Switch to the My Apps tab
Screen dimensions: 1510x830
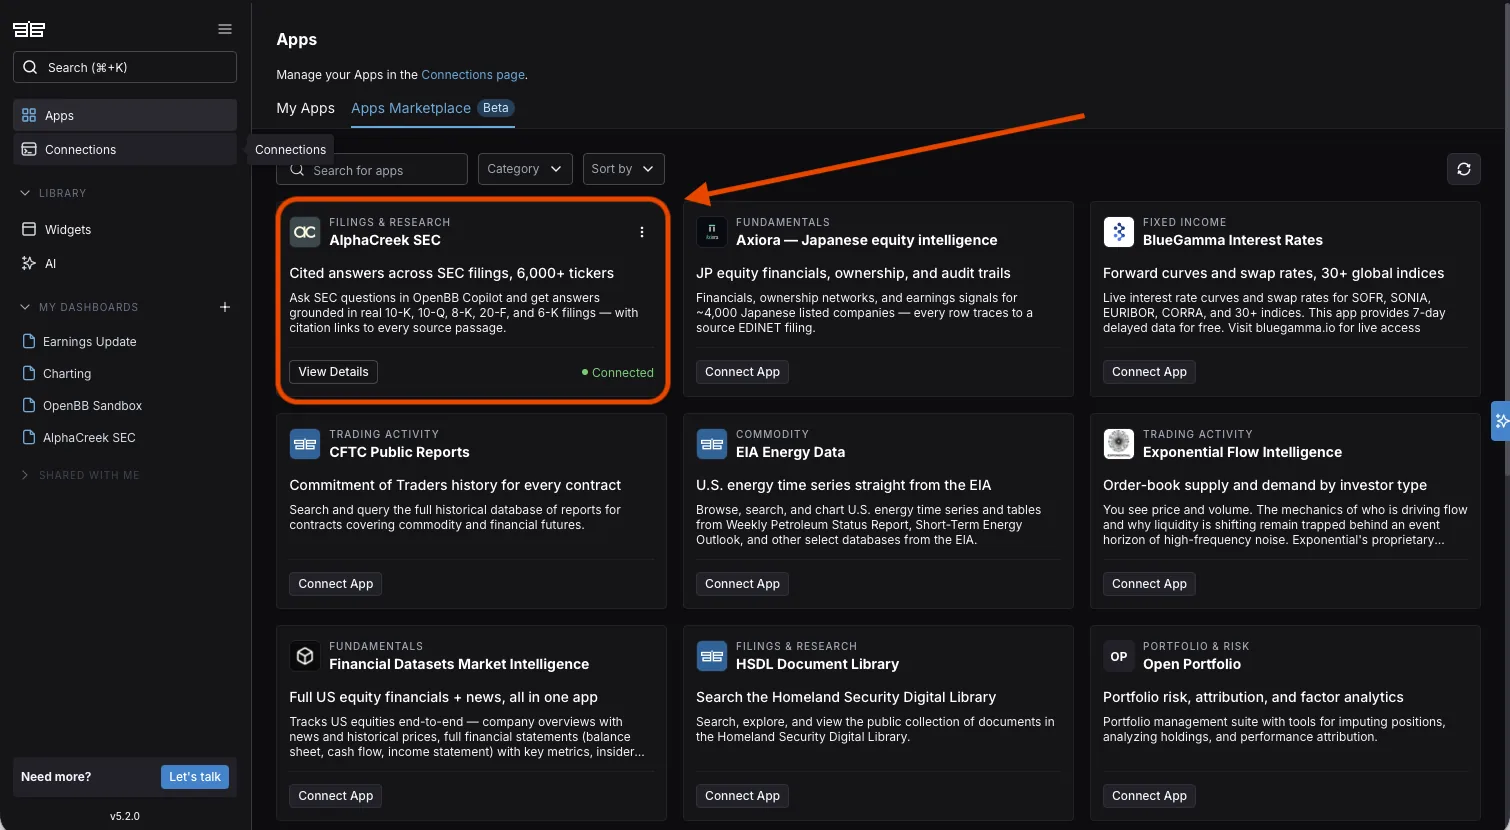pyautogui.click(x=305, y=108)
